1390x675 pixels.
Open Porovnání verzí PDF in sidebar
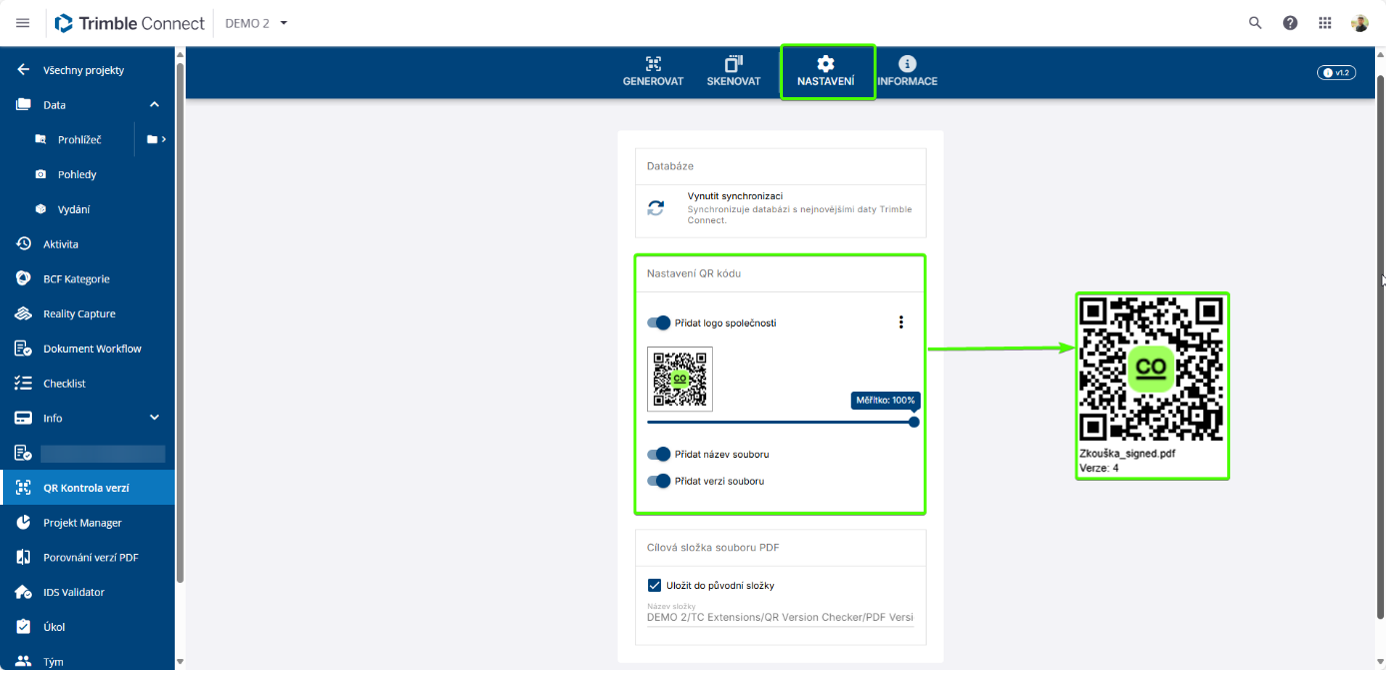[90, 557]
